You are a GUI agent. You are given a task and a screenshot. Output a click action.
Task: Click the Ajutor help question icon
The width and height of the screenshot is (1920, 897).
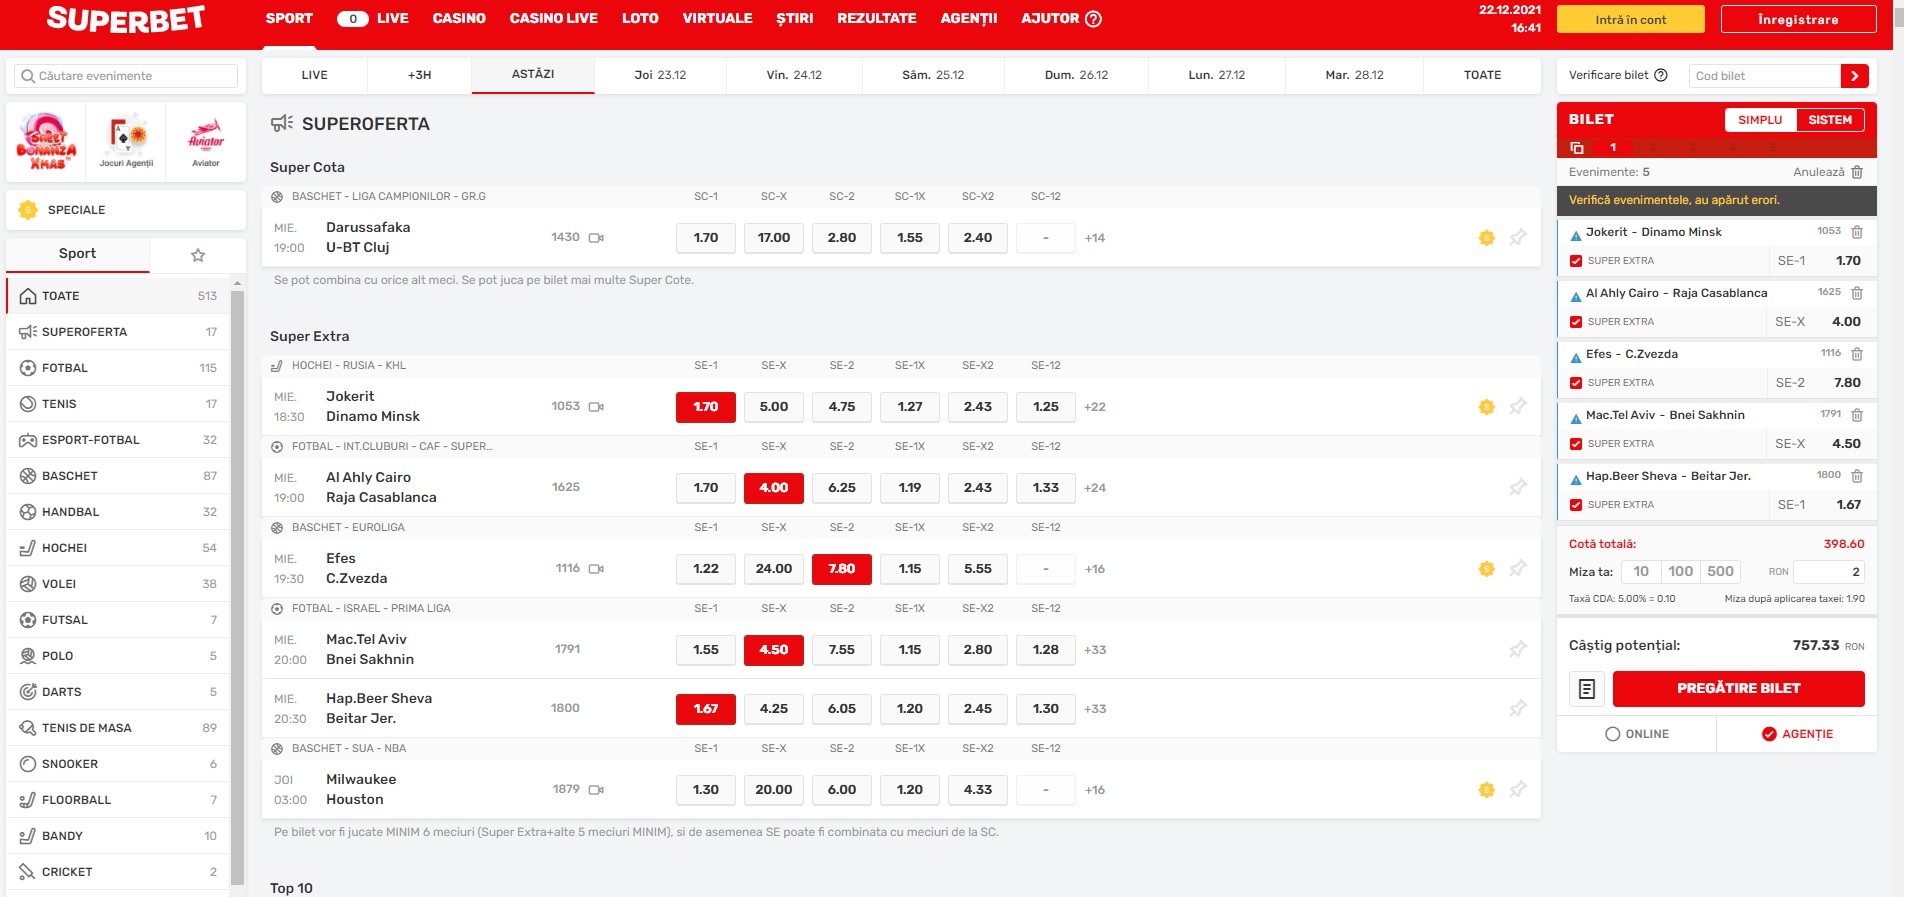click(x=1093, y=18)
